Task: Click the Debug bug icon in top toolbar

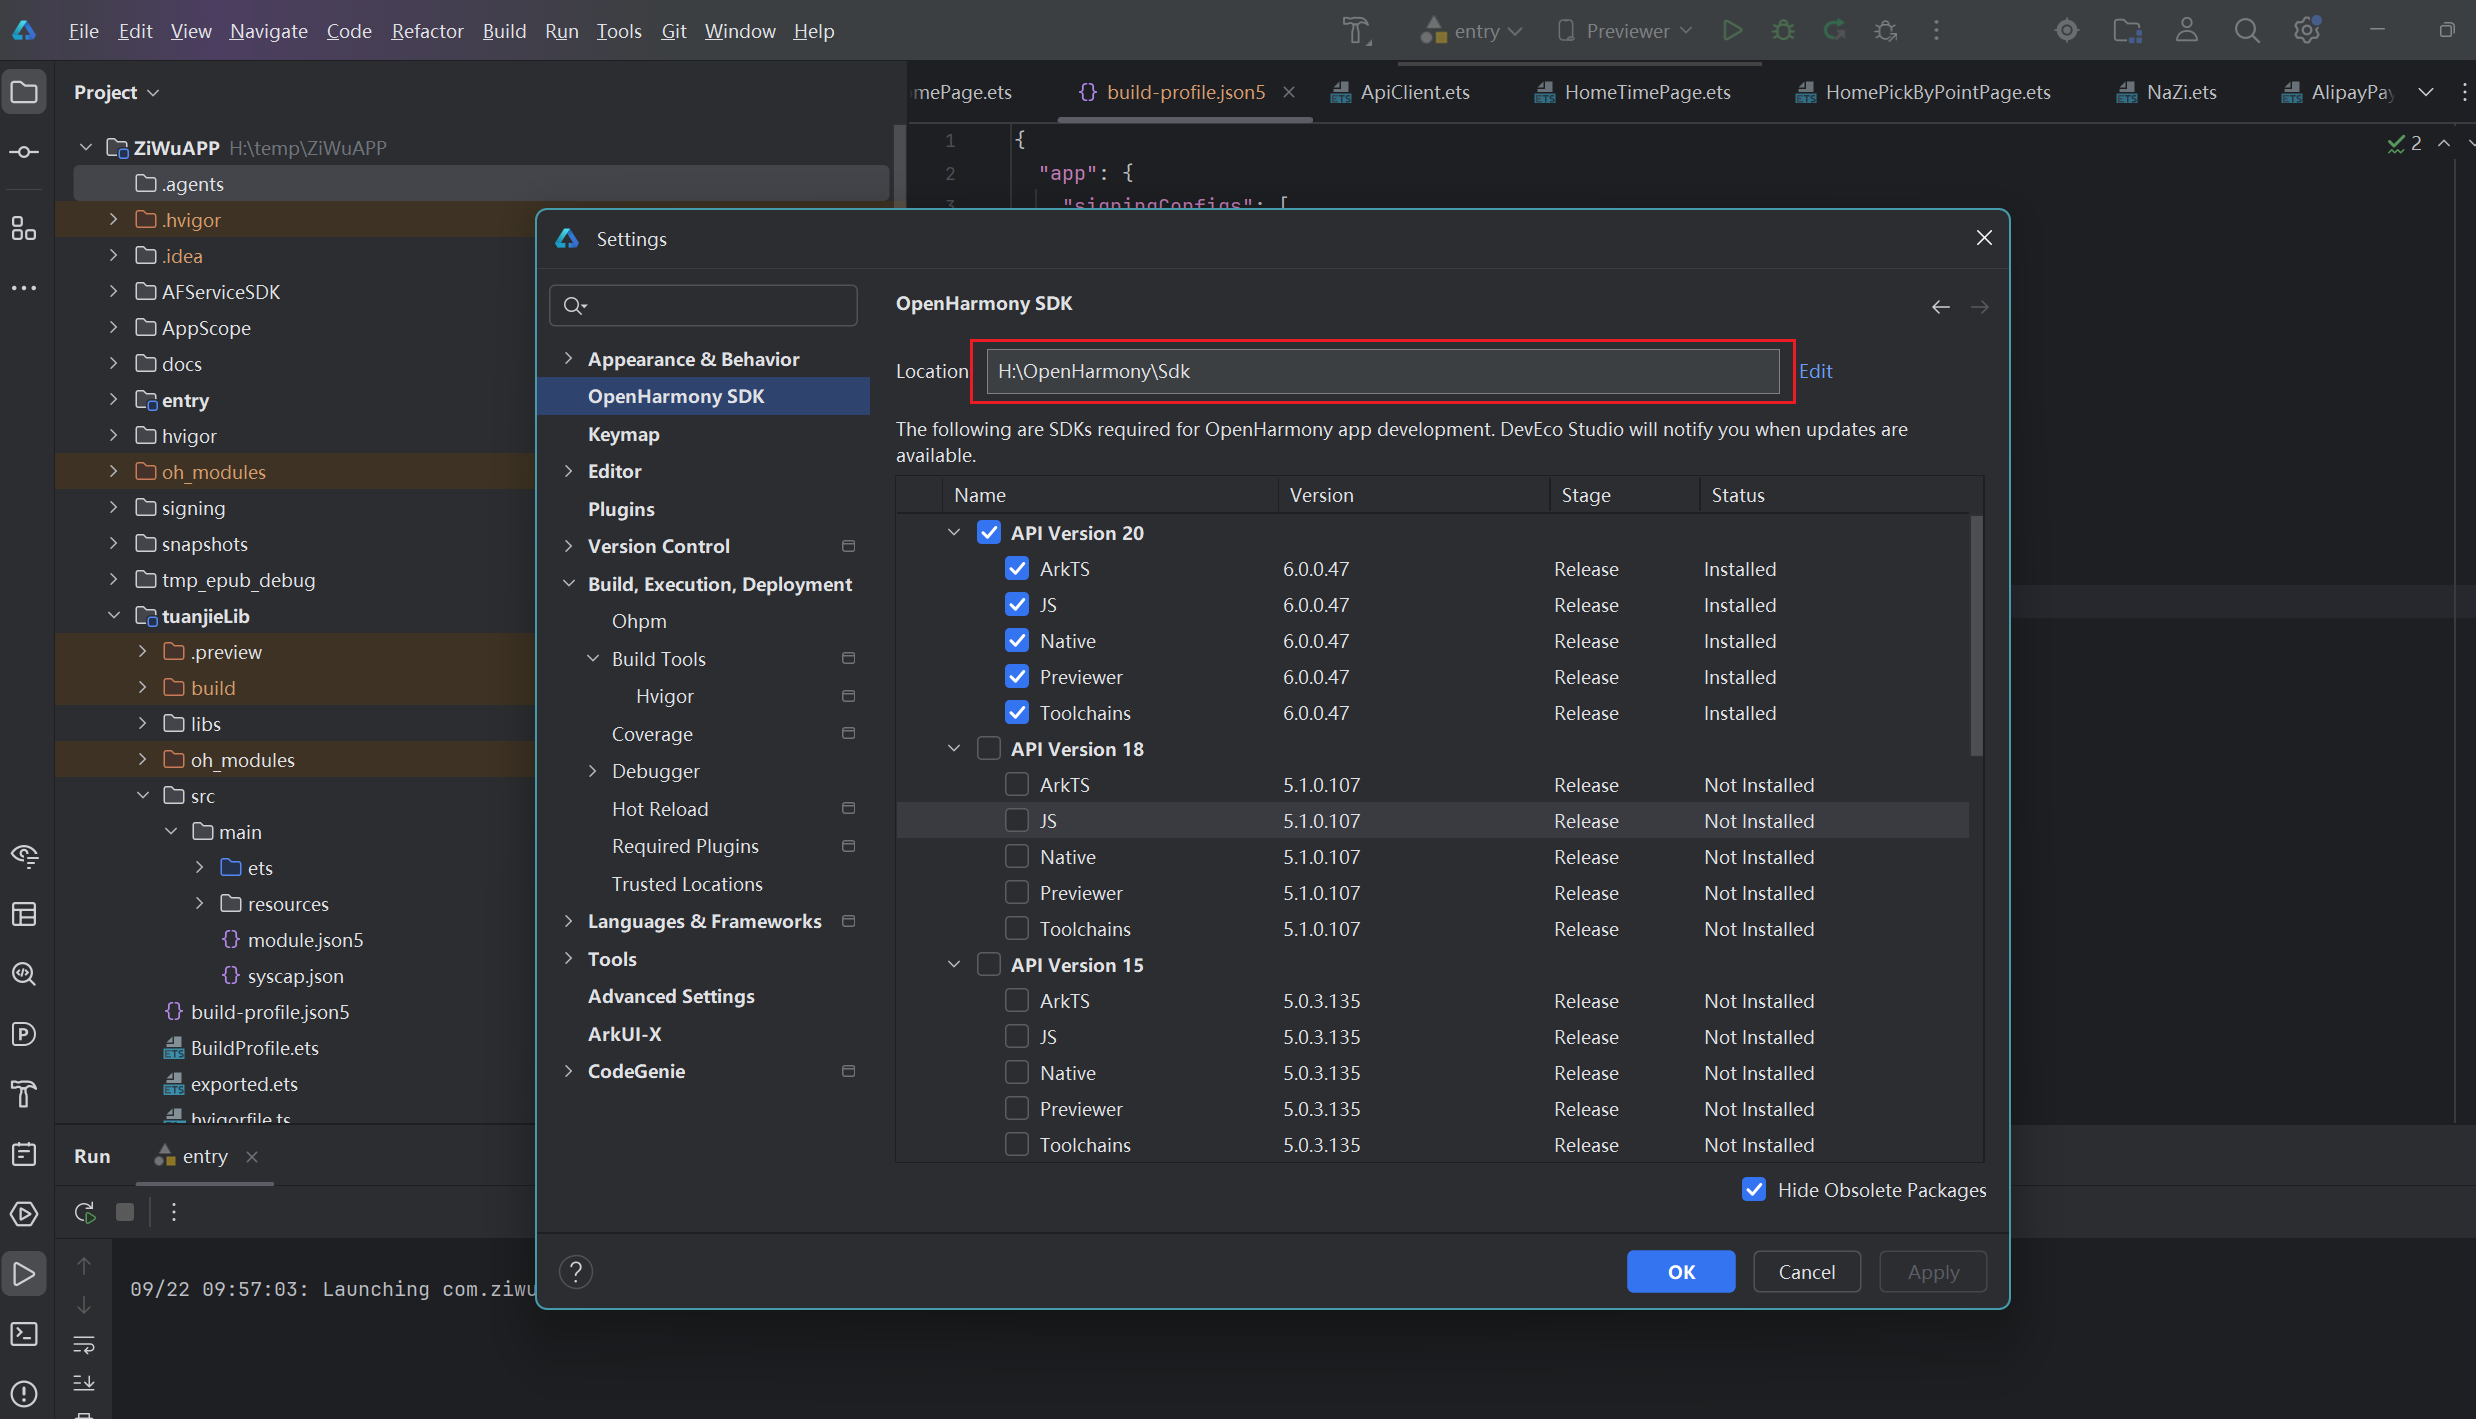Action: tap(1783, 31)
